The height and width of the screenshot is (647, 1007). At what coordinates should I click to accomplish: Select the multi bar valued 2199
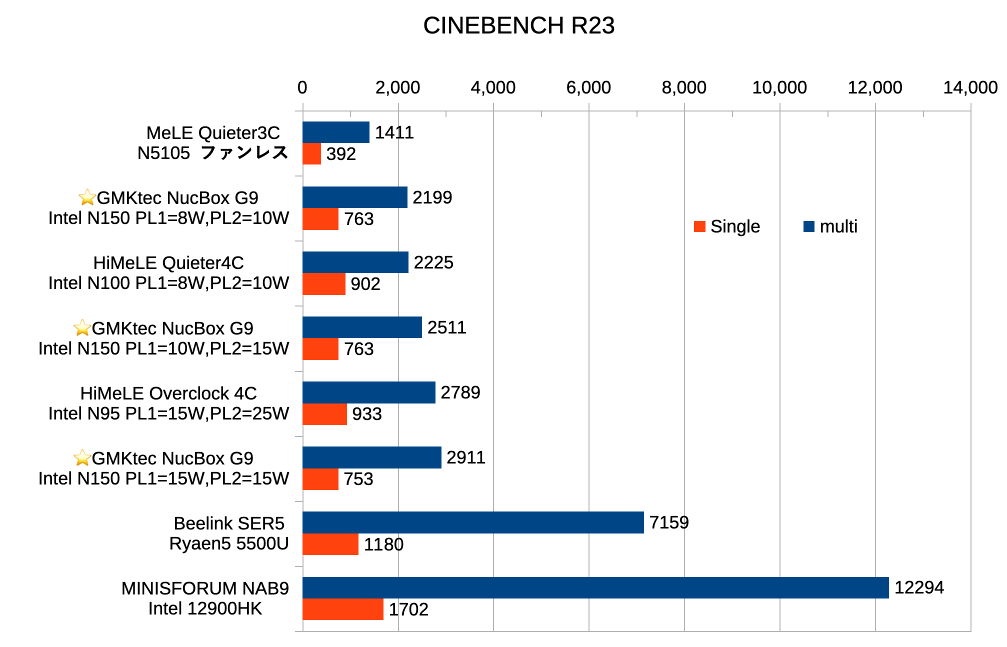coord(355,197)
